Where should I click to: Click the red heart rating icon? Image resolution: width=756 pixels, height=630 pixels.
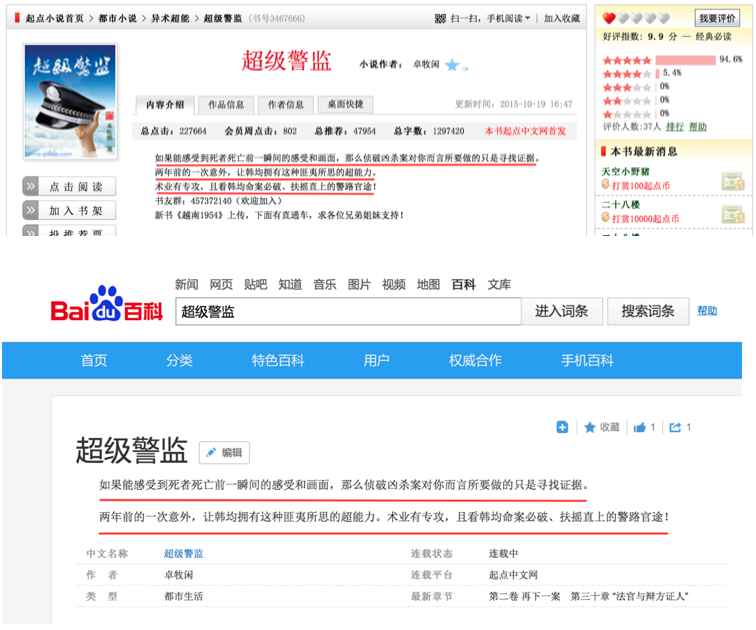tap(609, 18)
